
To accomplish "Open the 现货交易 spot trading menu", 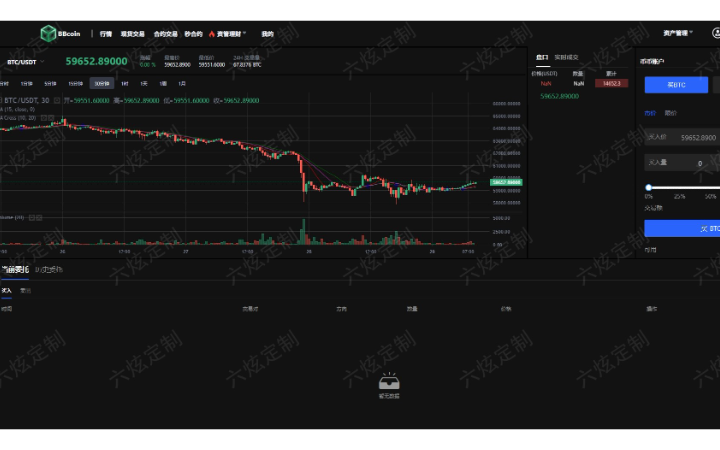I will click(133, 34).
